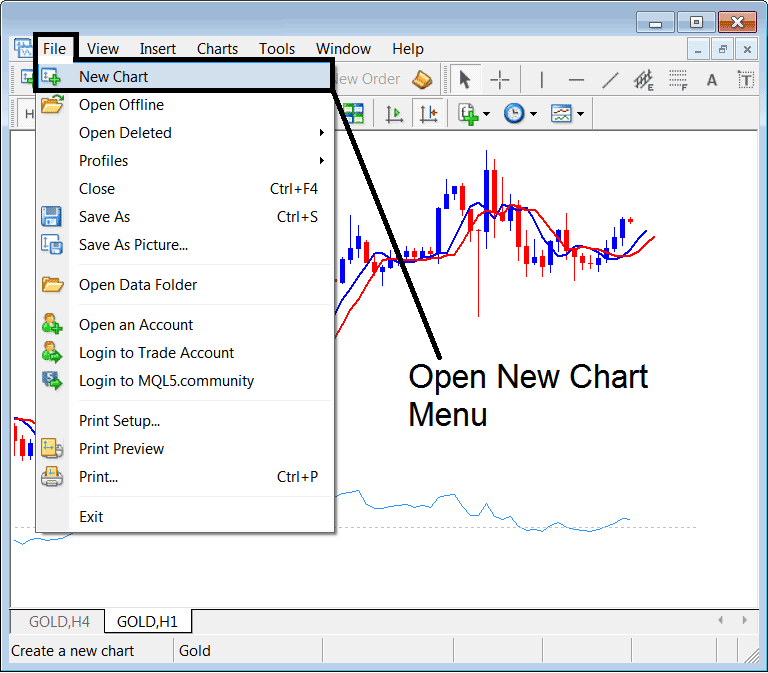This screenshot has width=768, height=673.
Task: Open the View menu
Action: (103, 48)
